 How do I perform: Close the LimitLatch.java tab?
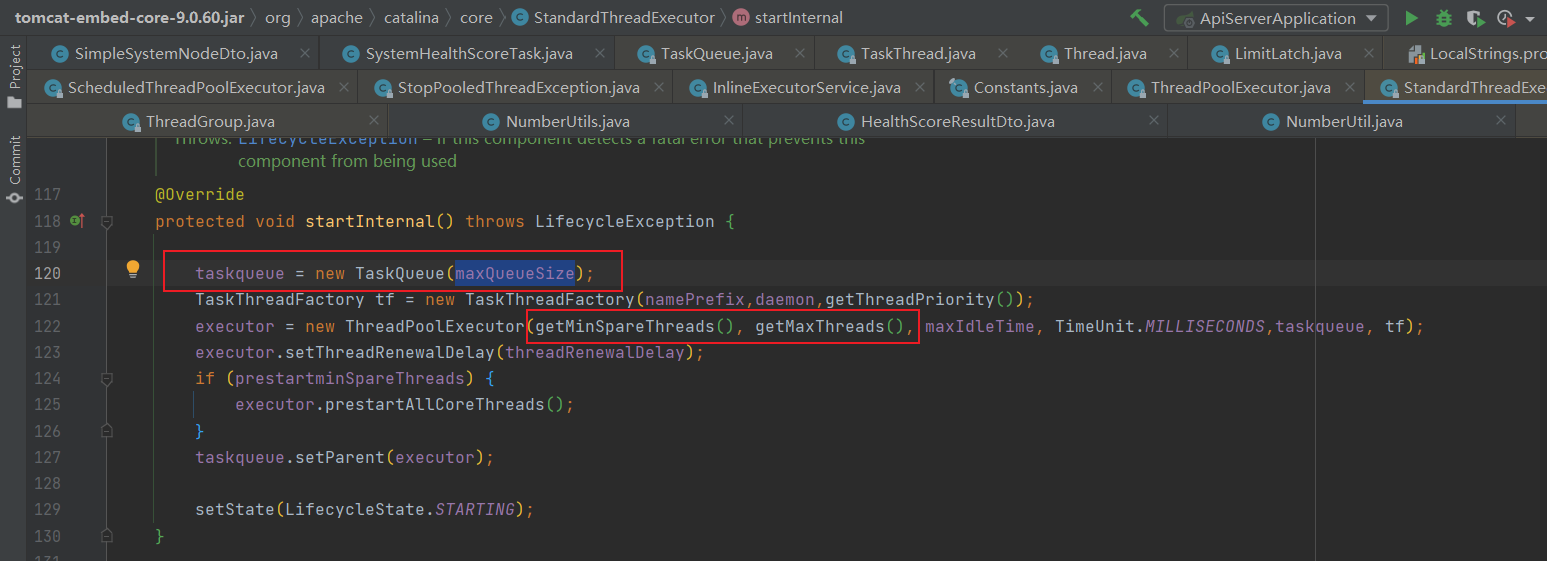pyautogui.click(x=1367, y=54)
